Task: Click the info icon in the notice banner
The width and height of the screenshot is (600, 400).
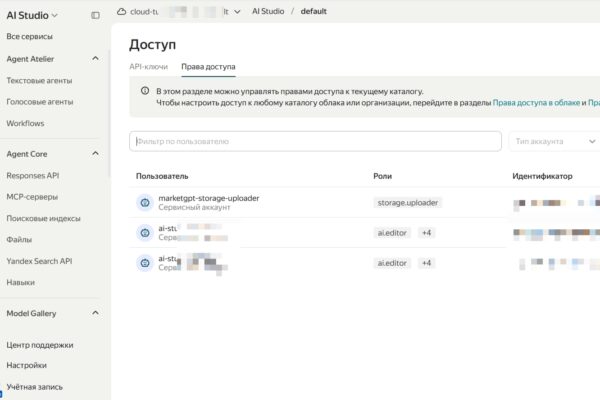Action: click(145, 91)
